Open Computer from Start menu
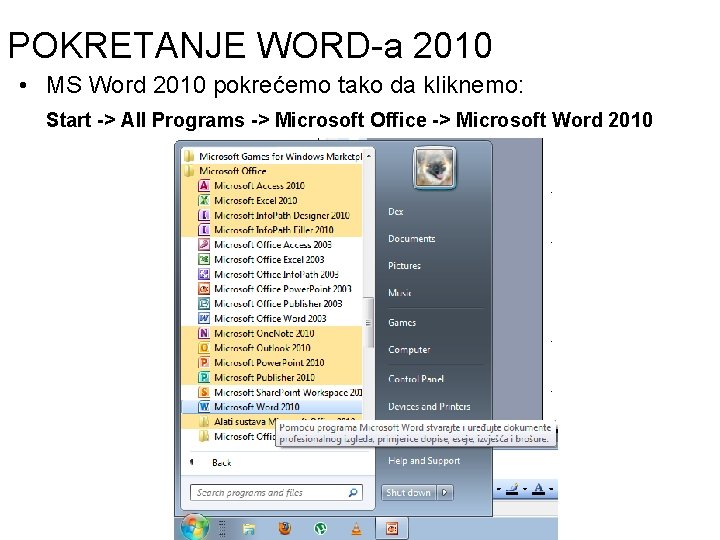The image size is (720, 540). pos(409,350)
